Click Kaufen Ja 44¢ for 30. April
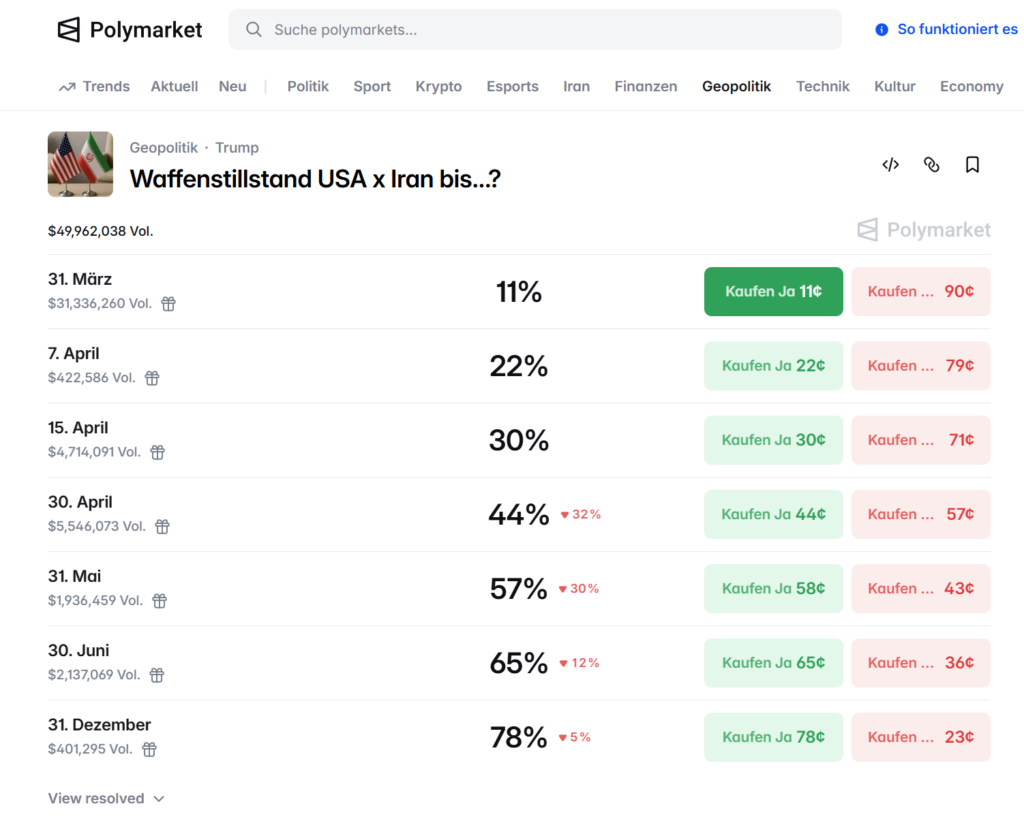This screenshot has width=1024, height=834. 773,514
